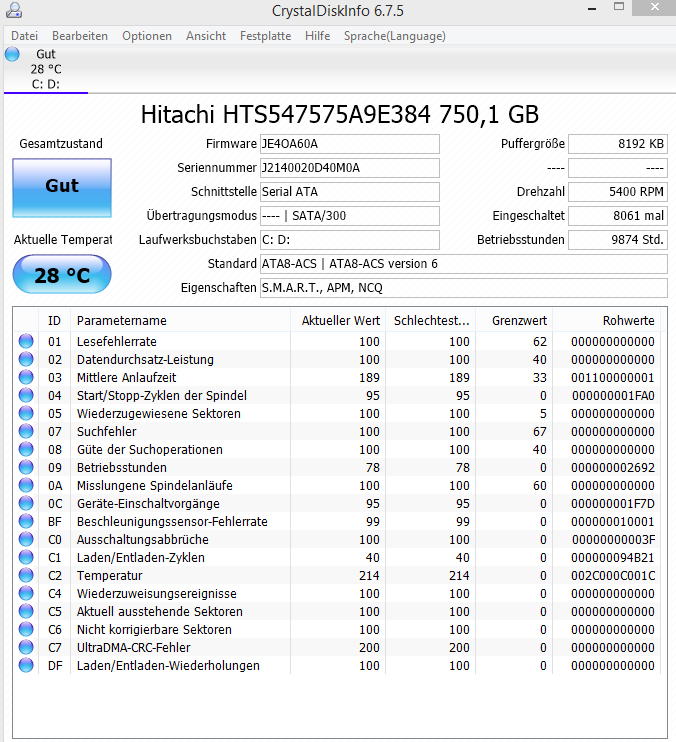Click raw value 001100000001
Screen dimensions: 676x742
pos(613,378)
